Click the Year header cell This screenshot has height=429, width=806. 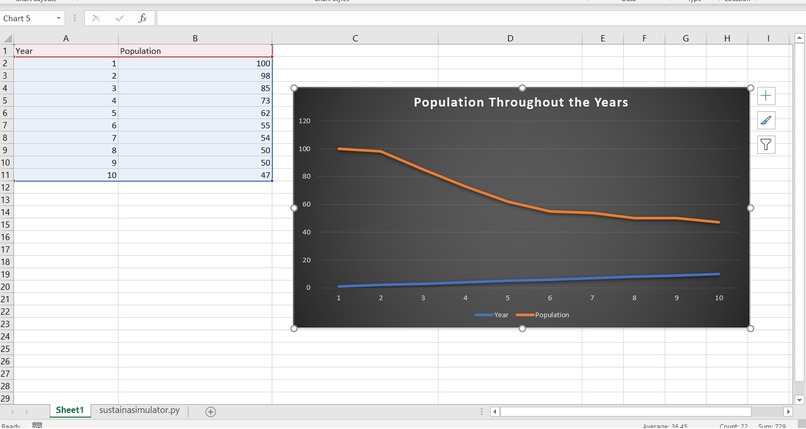pos(66,51)
